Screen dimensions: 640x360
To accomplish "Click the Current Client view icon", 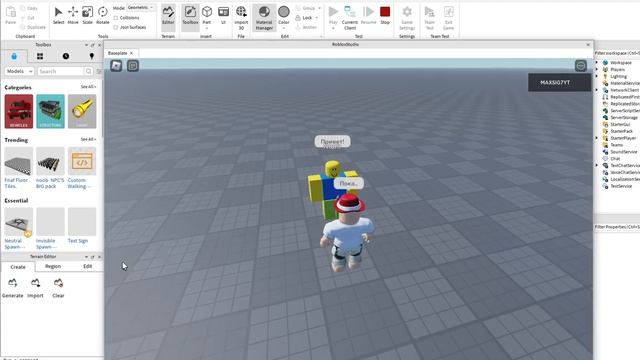I will click(350, 18).
